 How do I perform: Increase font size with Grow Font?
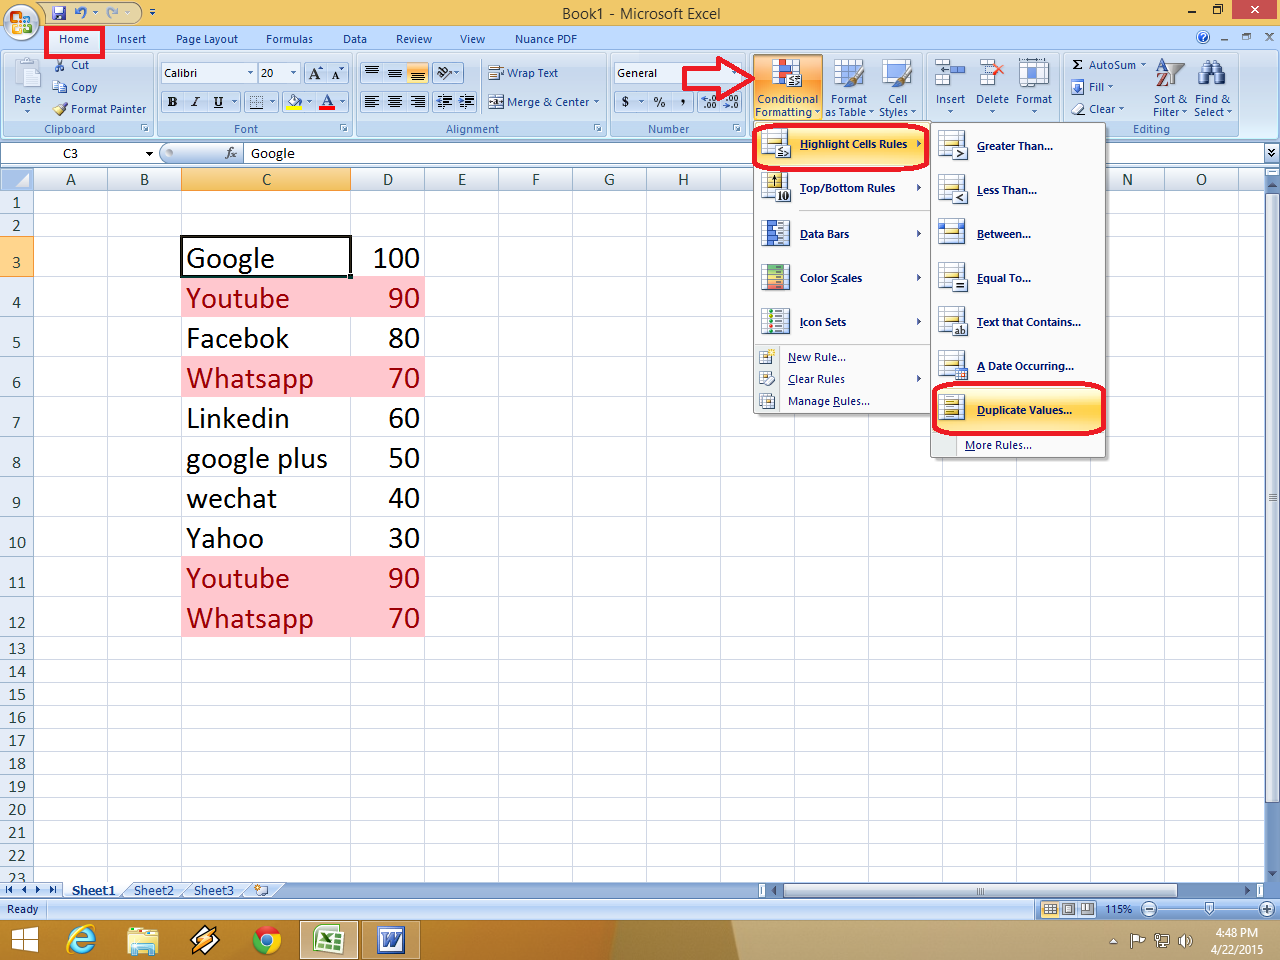(315, 73)
